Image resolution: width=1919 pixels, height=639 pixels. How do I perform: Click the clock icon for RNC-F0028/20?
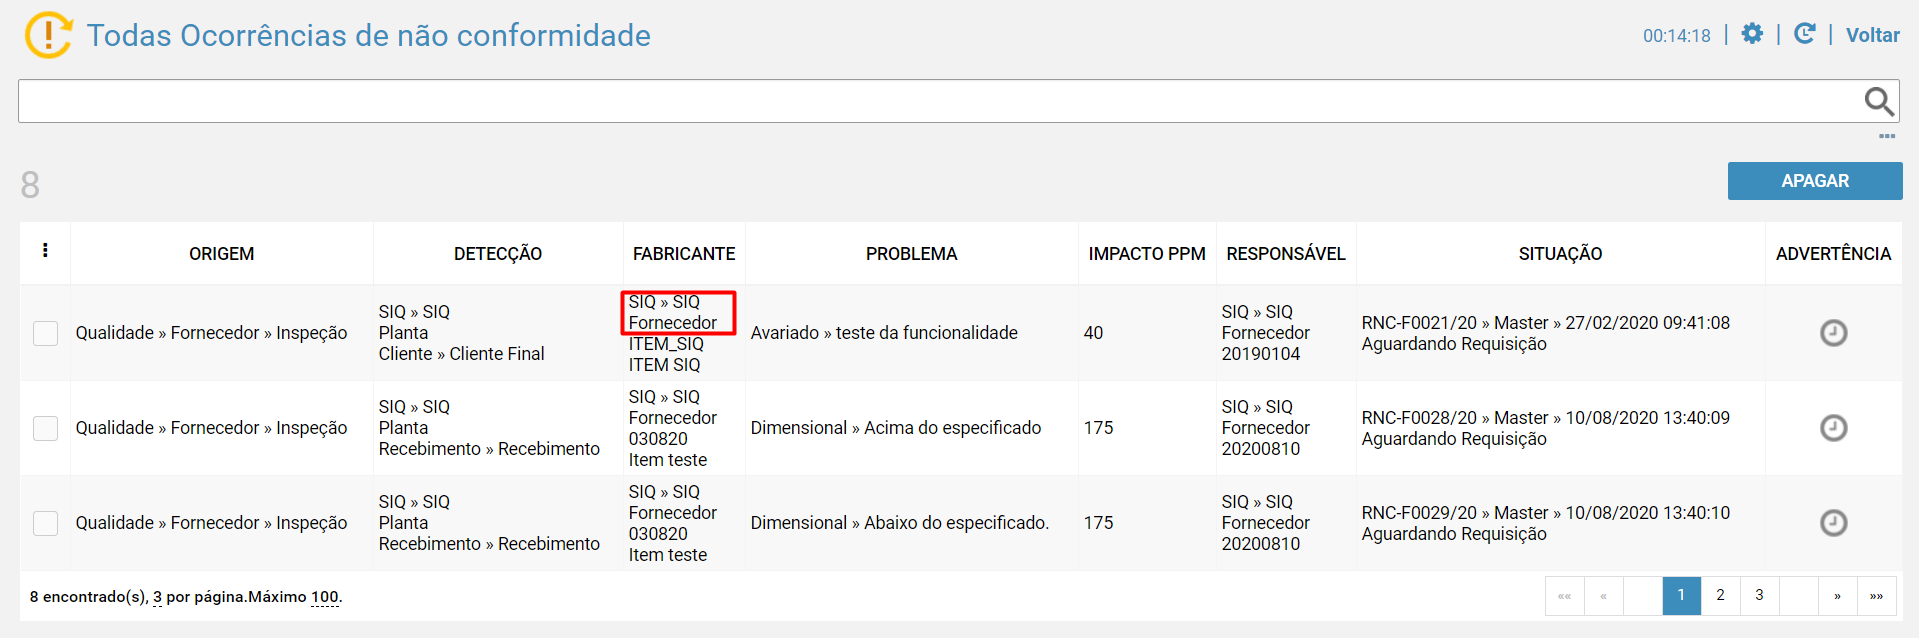coord(1833,428)
